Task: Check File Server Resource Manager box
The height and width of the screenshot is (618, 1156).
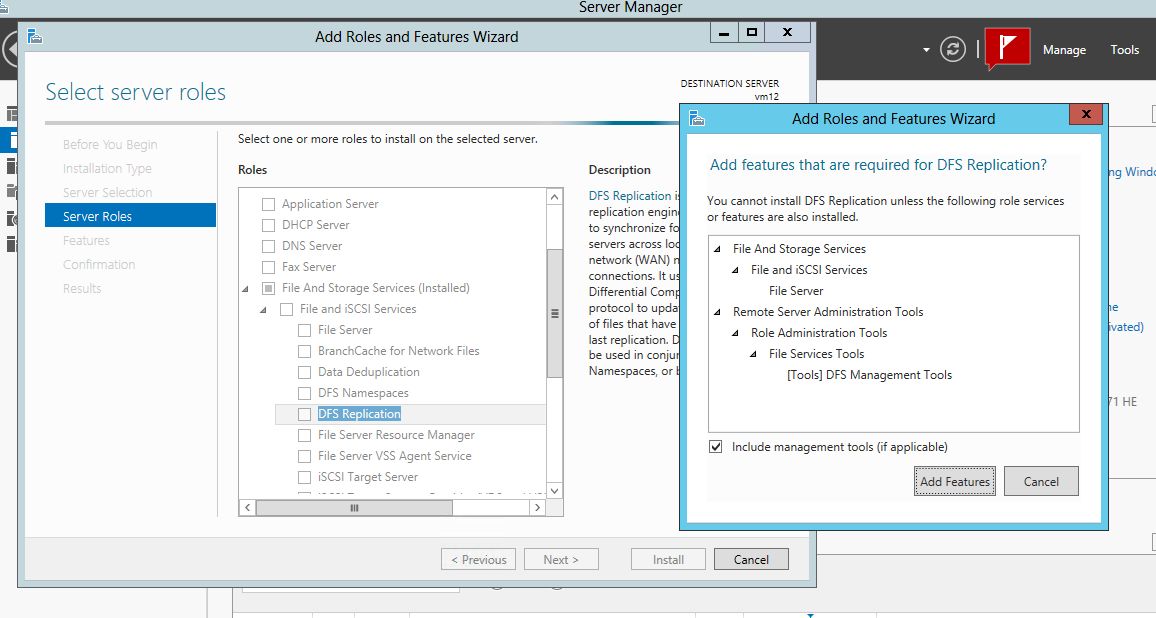Action: point(304,435)
